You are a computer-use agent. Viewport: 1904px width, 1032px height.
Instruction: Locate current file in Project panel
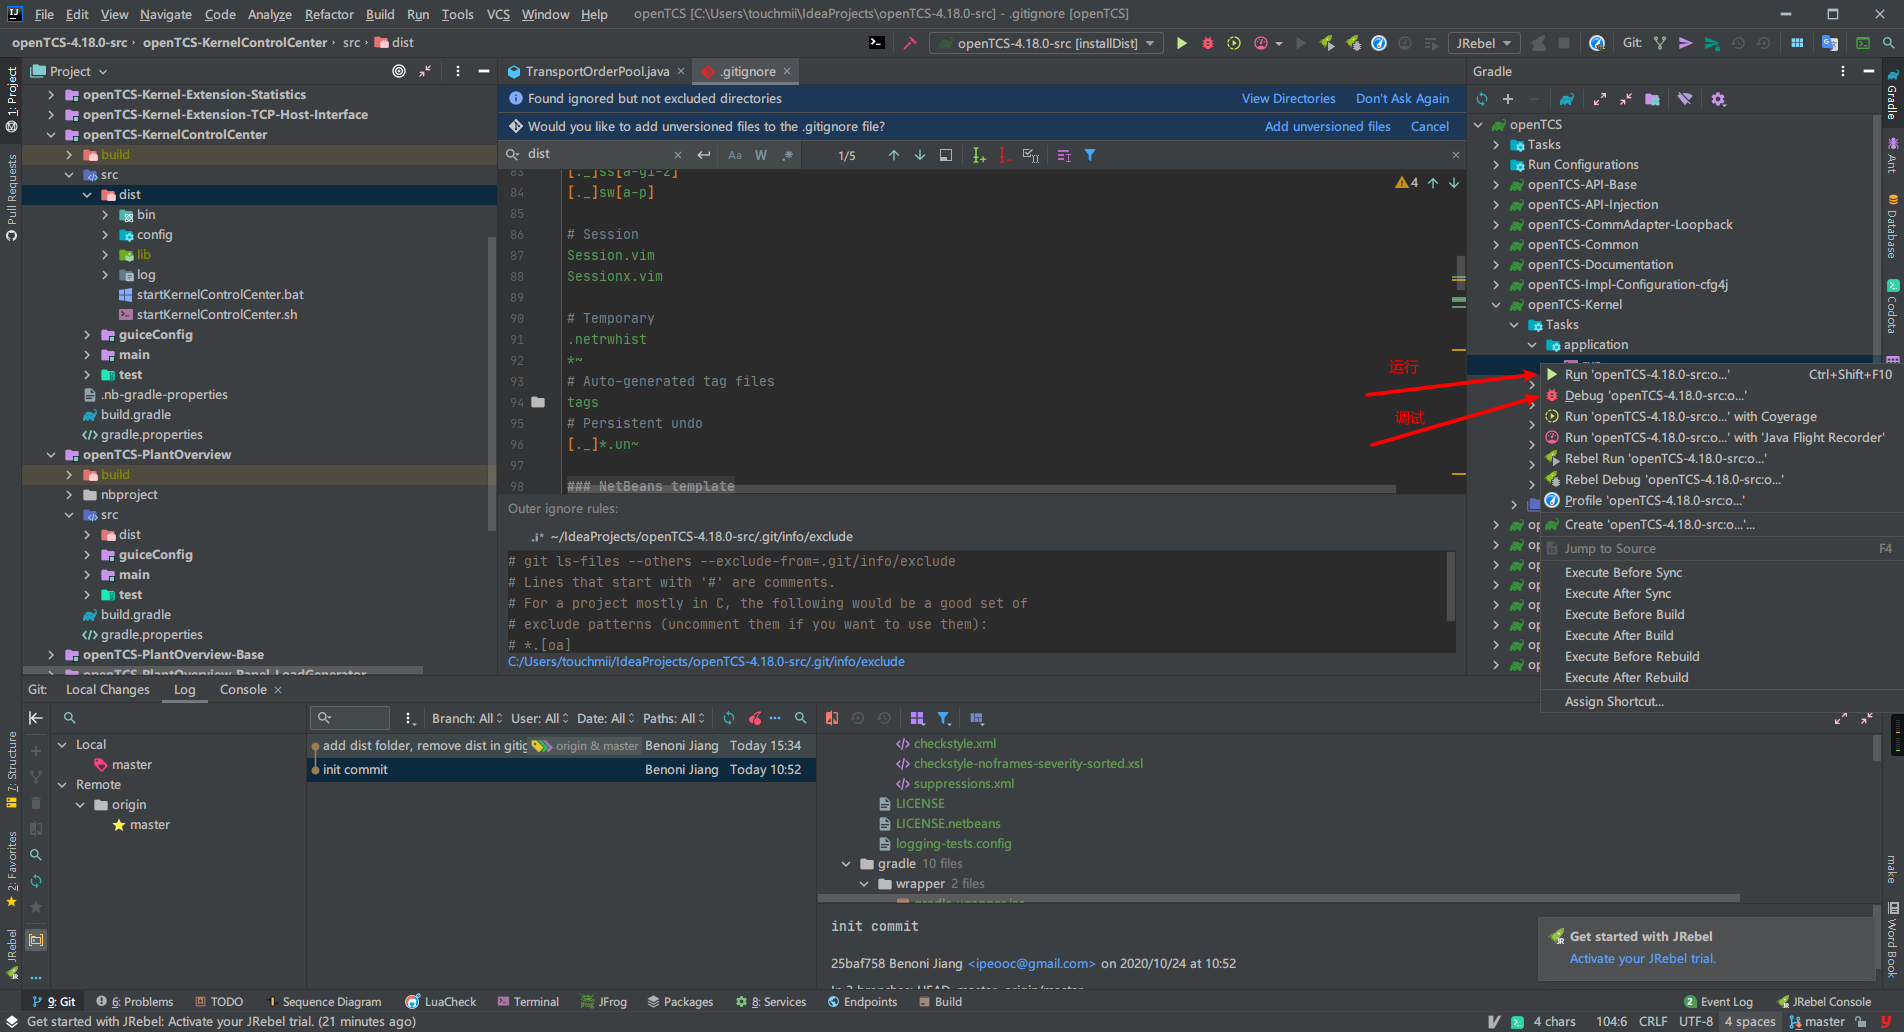tap(399, 71)
